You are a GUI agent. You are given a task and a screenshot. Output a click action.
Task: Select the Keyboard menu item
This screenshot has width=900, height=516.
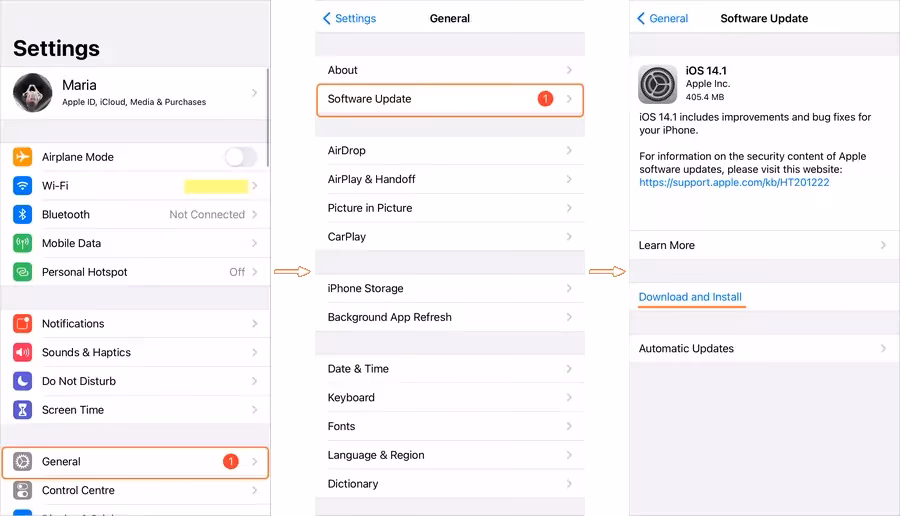pos(352,398)
